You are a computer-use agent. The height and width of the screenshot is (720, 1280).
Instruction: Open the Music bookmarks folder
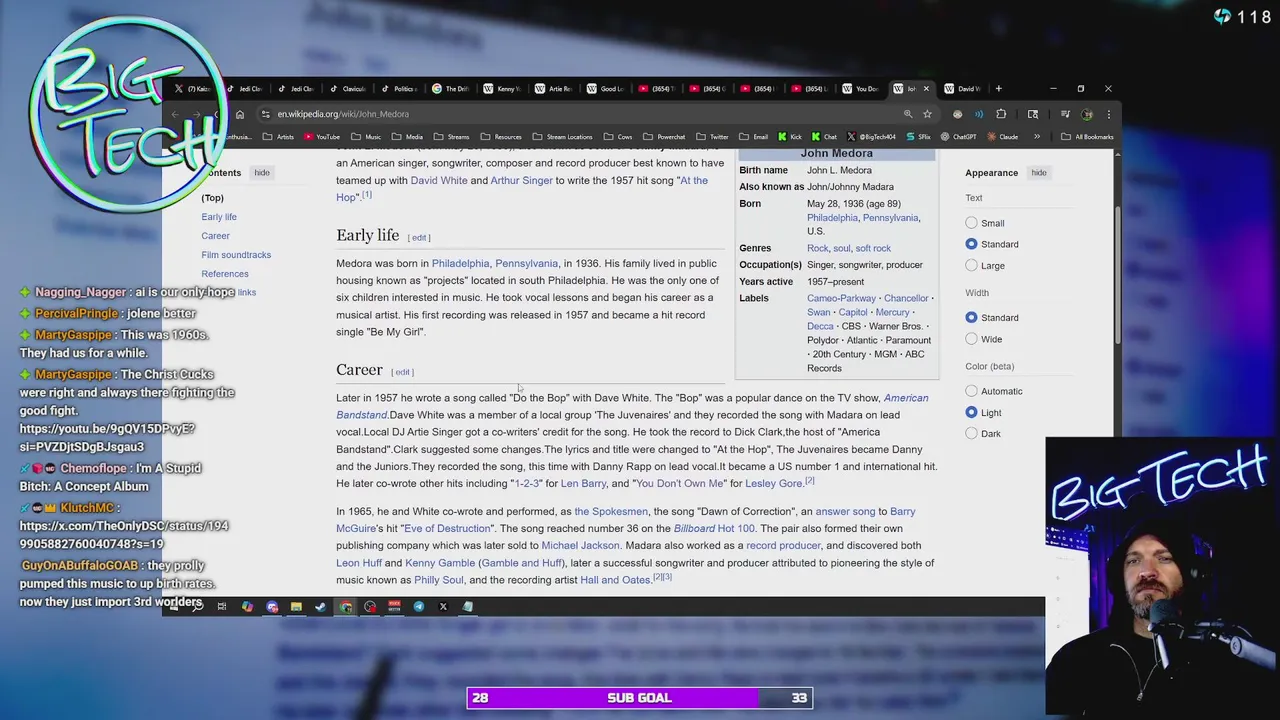click(366, 137)
